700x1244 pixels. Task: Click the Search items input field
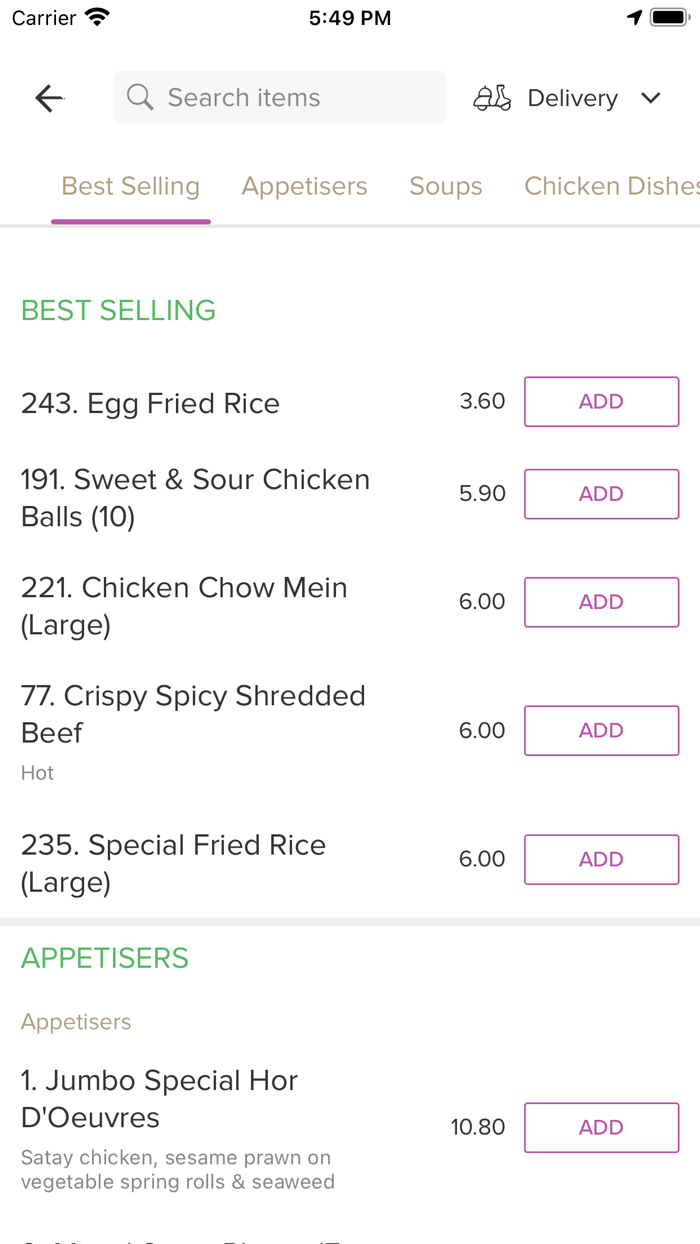click(x=279, y=97)
